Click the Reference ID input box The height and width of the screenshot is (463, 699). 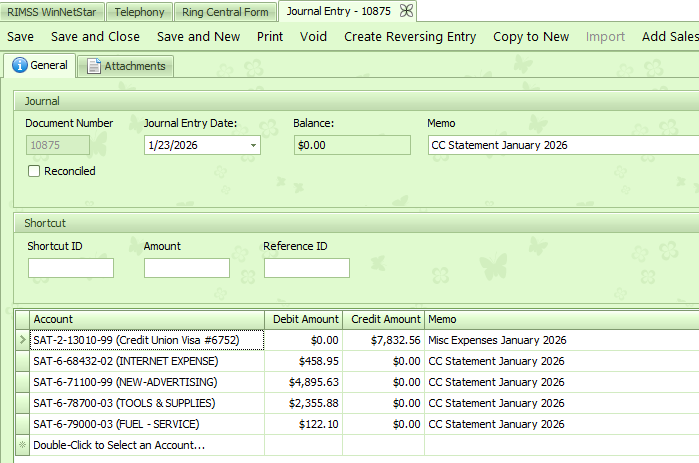coord(307,268)
